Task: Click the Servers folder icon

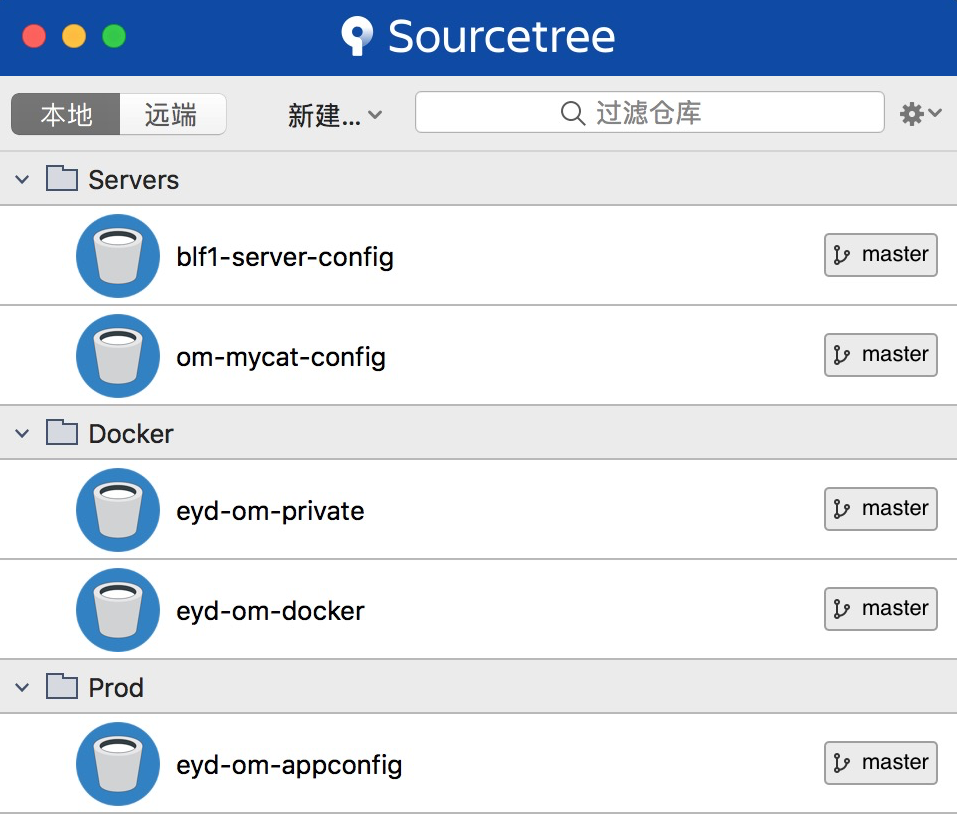Action: click(61, 178)
